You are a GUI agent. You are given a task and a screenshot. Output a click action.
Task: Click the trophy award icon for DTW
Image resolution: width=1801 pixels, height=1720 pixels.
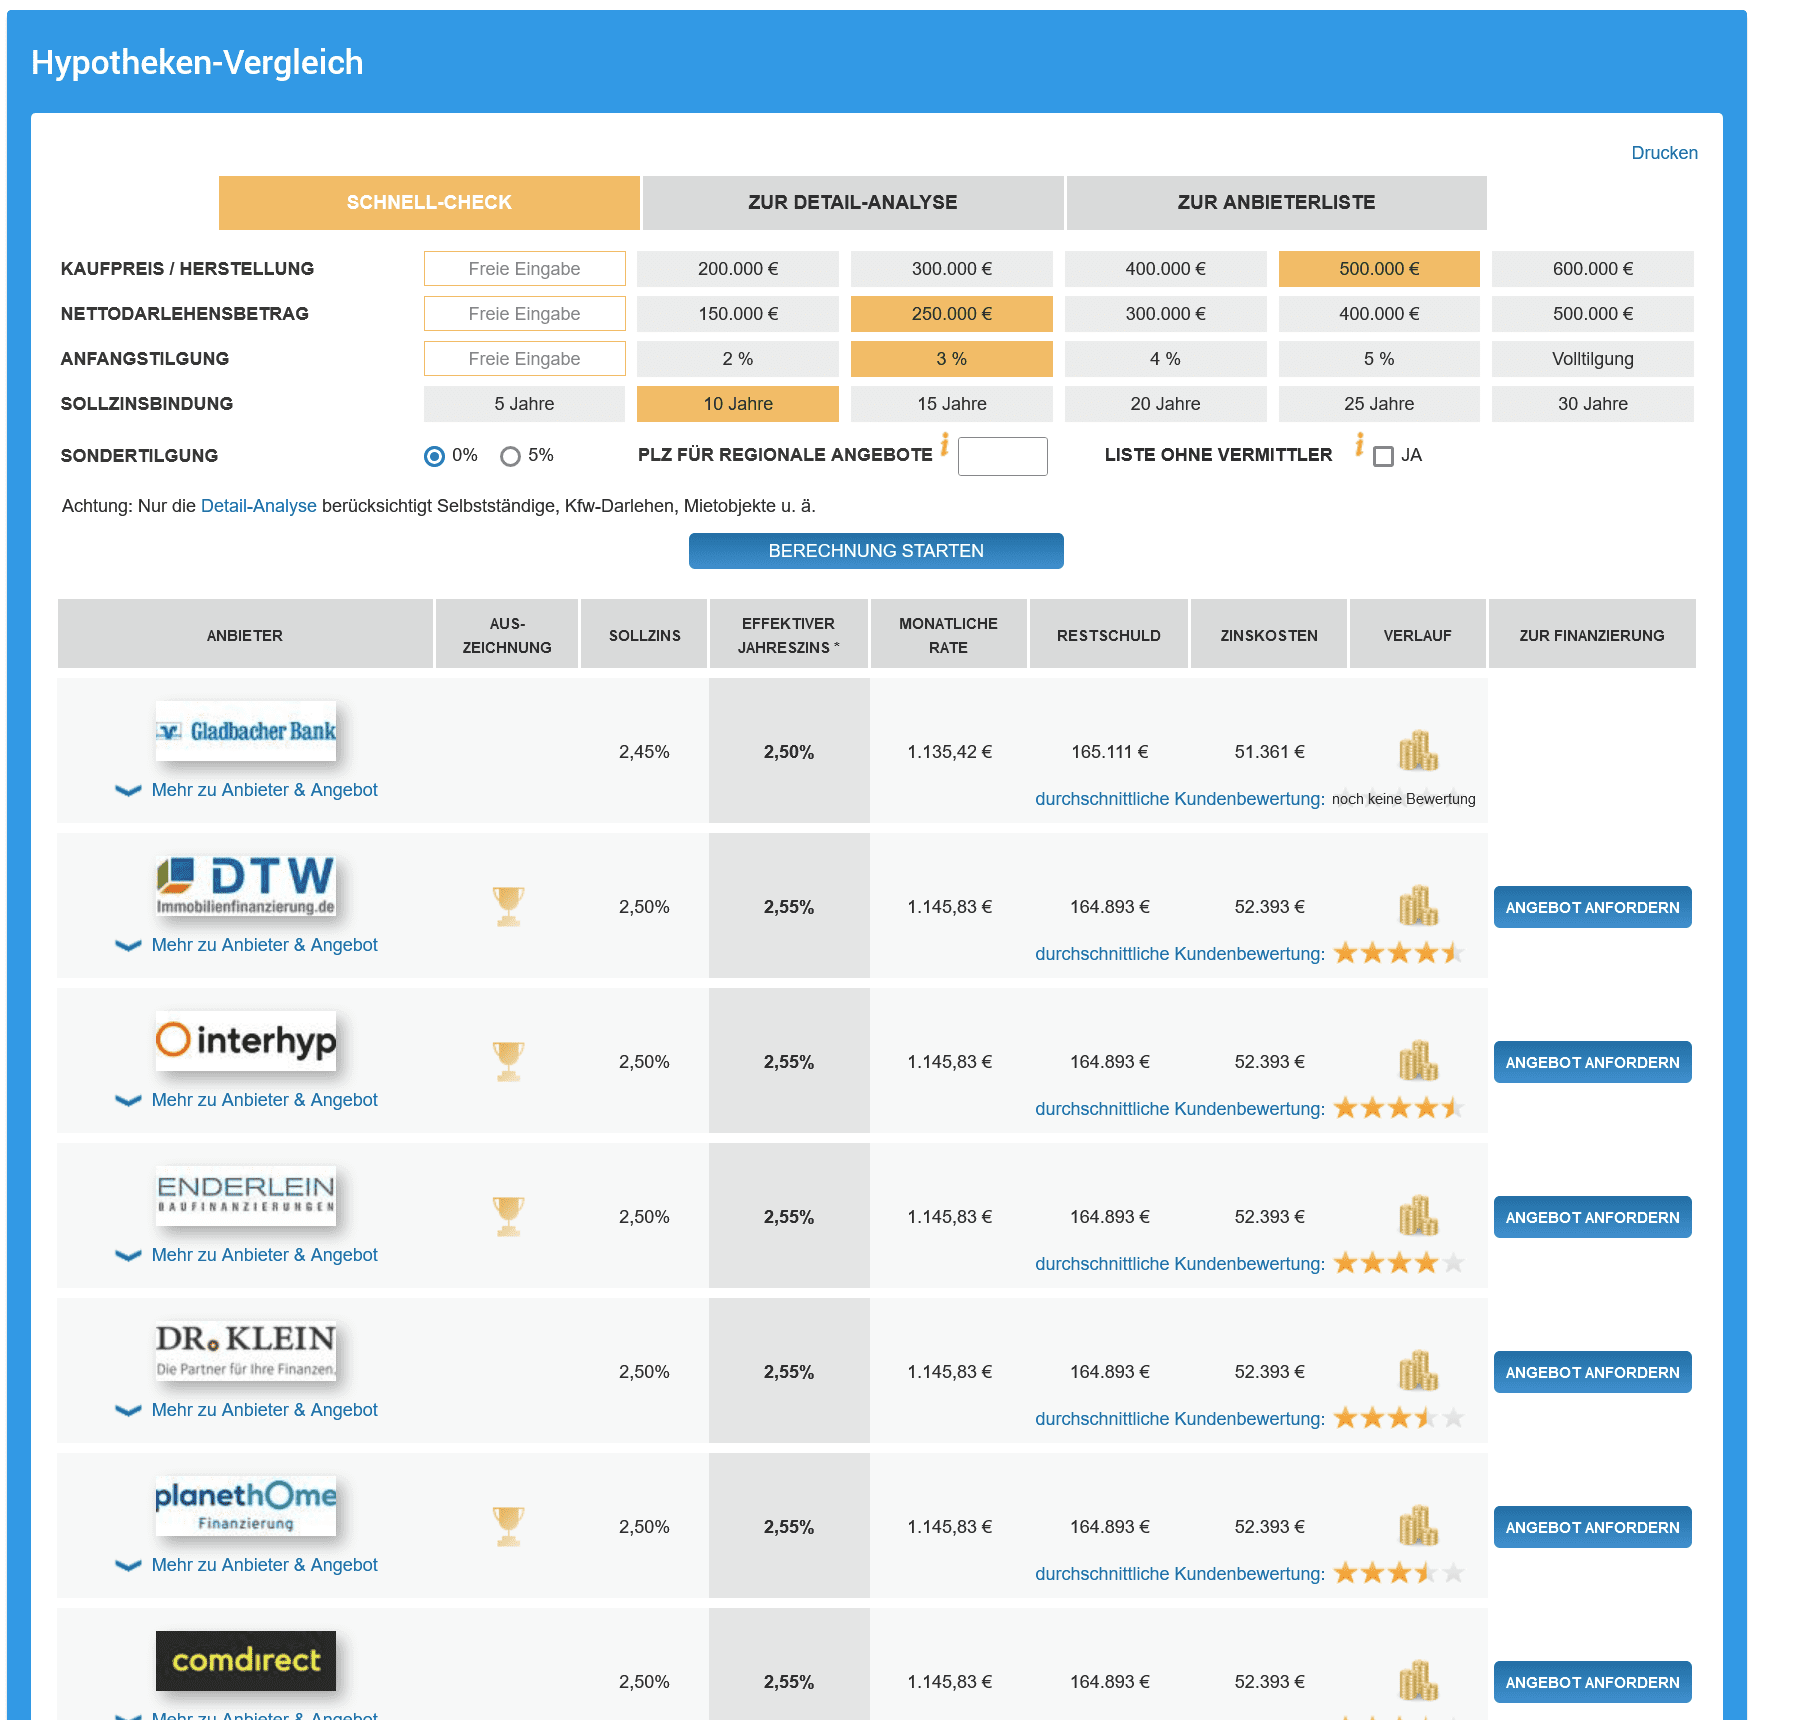(x=508, y=907)
